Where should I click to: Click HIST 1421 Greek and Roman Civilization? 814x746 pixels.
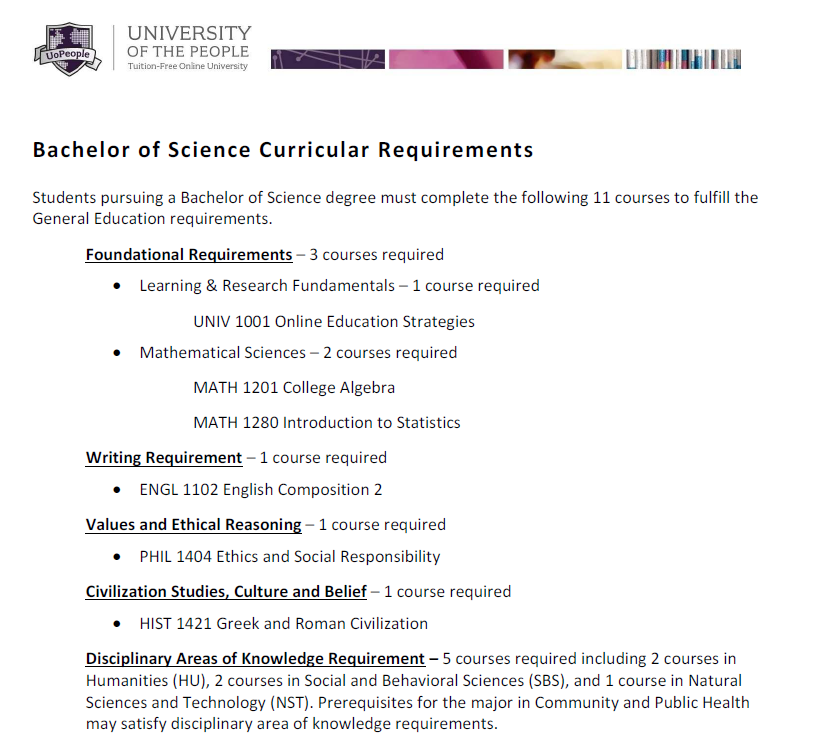[x=283, y=623]
